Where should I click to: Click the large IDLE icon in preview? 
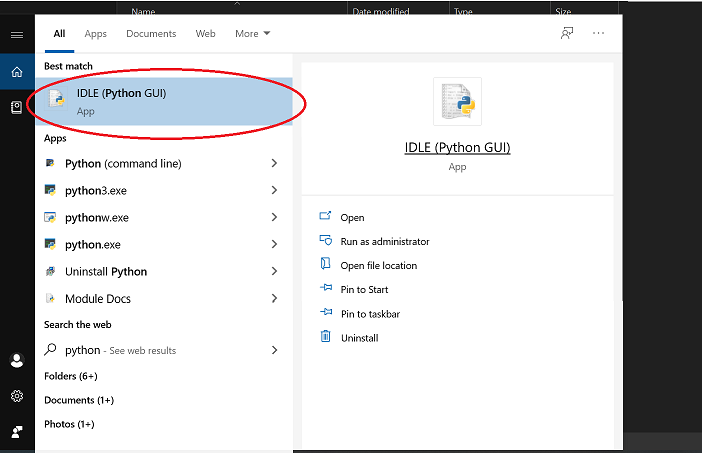tap(457, 102)
